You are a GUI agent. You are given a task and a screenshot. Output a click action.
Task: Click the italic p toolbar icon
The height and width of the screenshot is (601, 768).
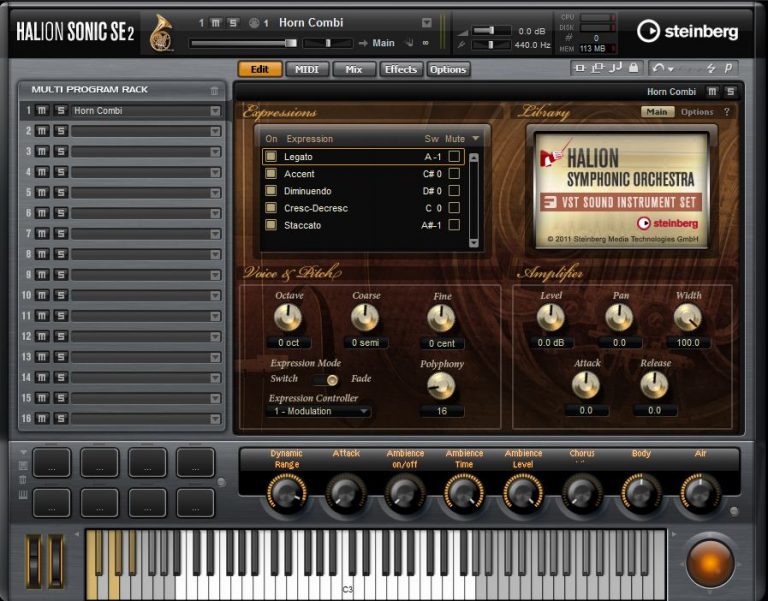click(x=728, y=68)
